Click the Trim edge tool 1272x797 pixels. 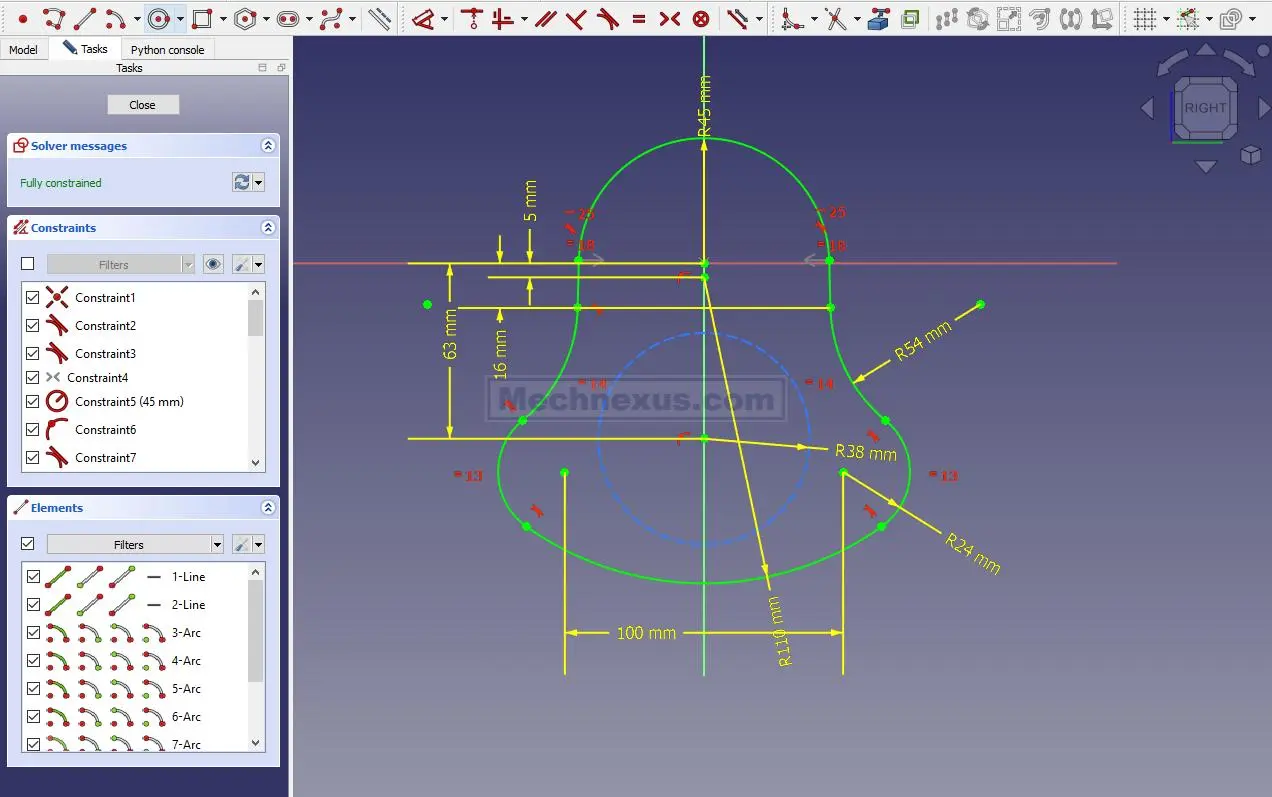click(834, 18)
